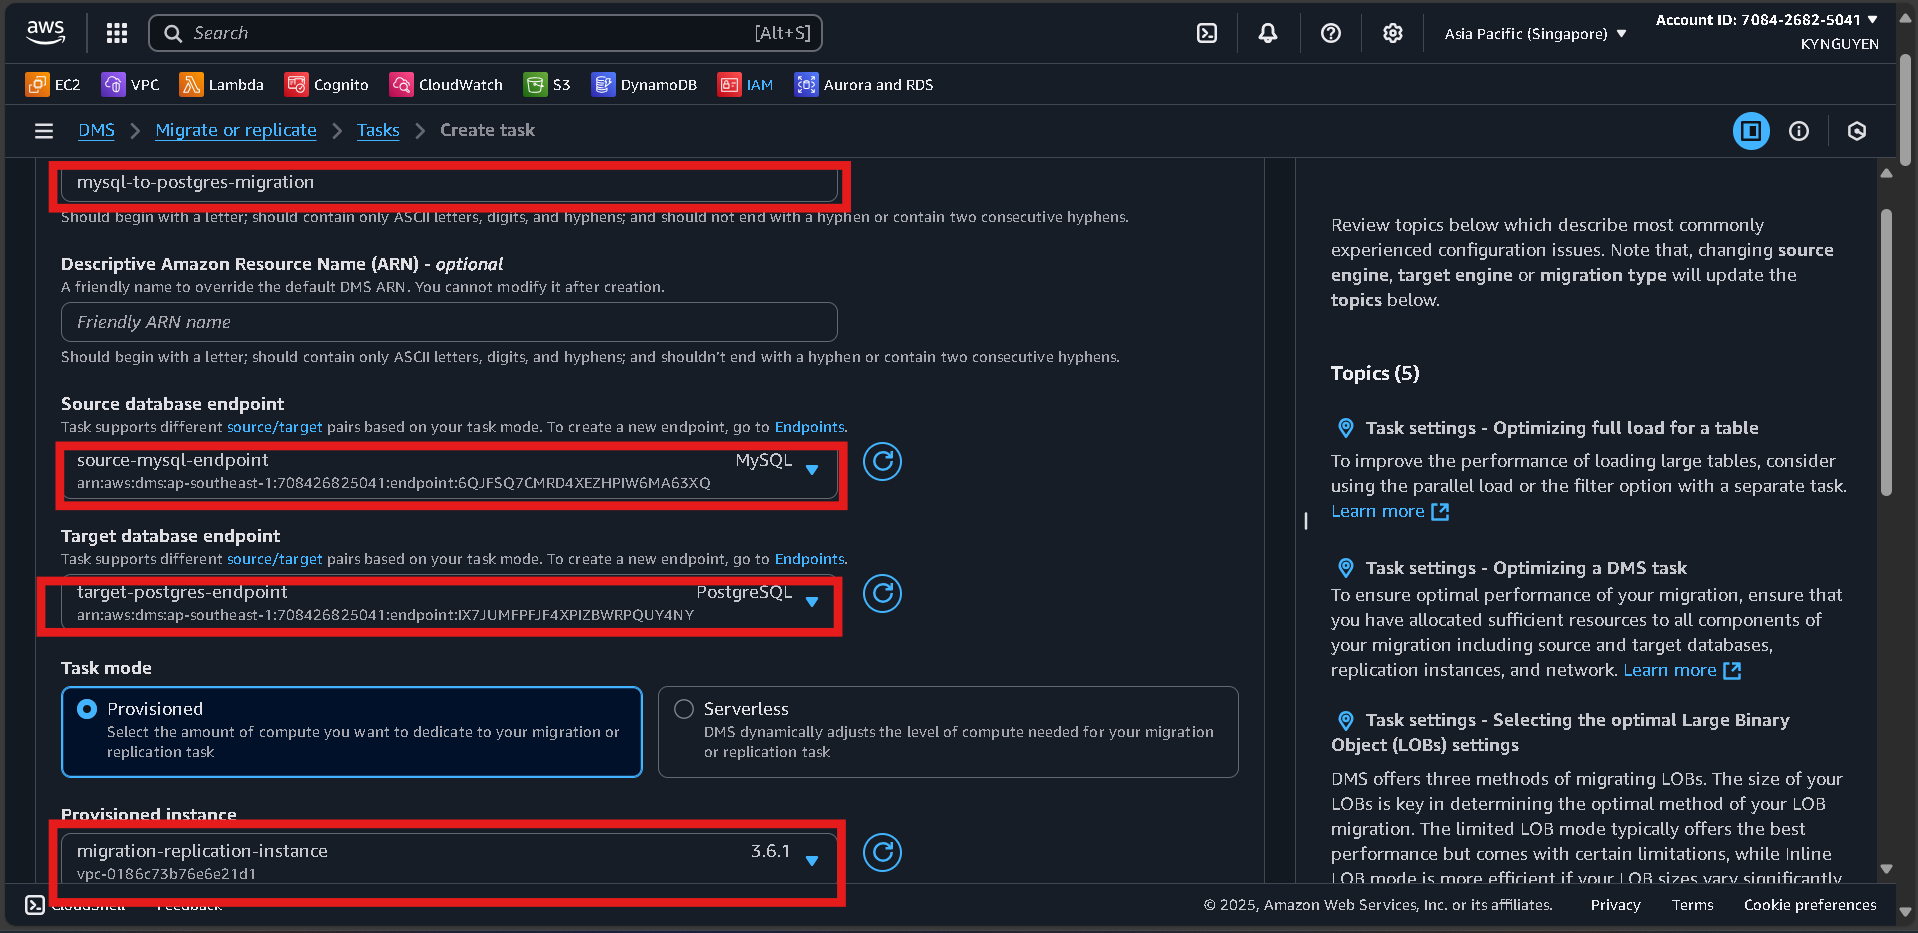Open the target-postgres-endpoint dropdown
Image resolution: width=1918 pixels, height=933 pixels.
coord(812,602)
